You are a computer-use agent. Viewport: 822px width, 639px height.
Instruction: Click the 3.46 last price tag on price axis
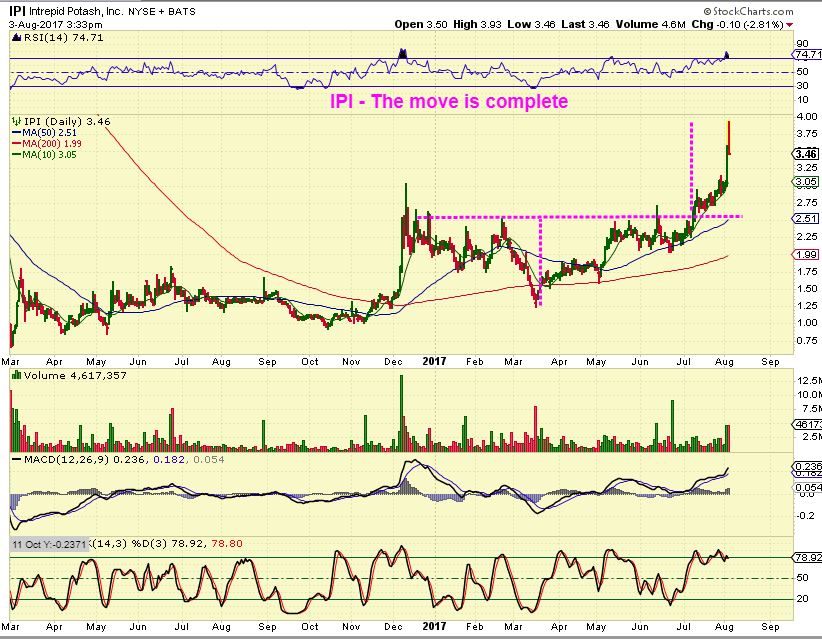pyautogui.click(x=806, y=154)
